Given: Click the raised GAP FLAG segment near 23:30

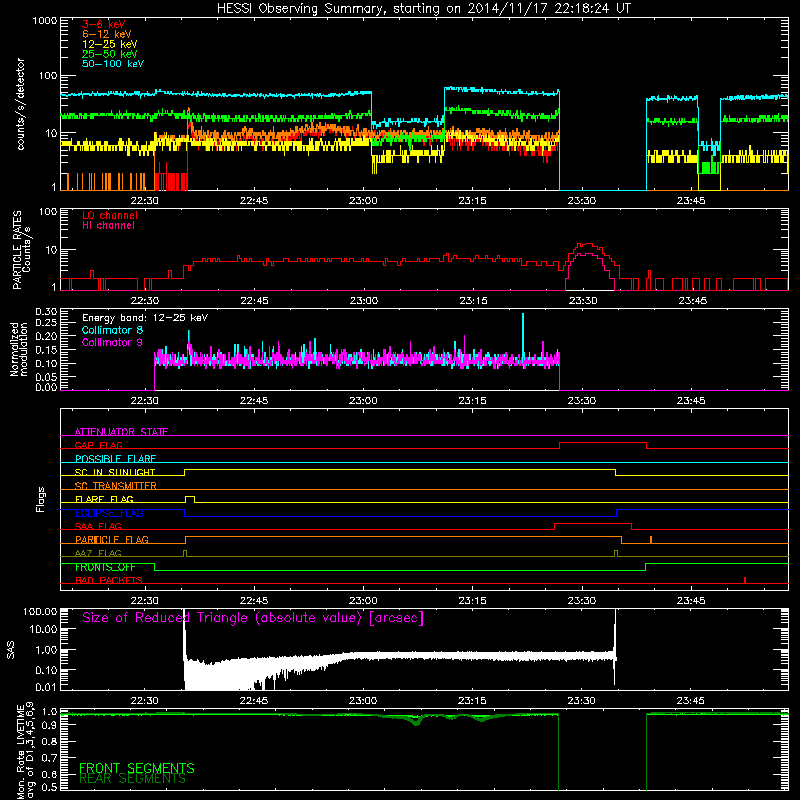Looking at the screenshot, I should (603, 443).
